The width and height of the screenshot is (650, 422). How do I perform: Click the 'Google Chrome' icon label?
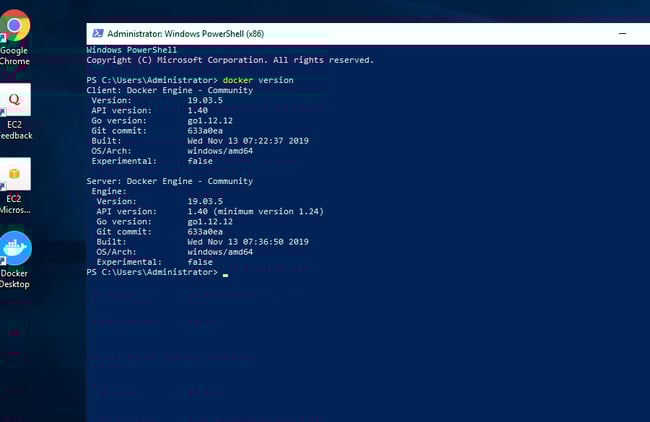(15, 55)
